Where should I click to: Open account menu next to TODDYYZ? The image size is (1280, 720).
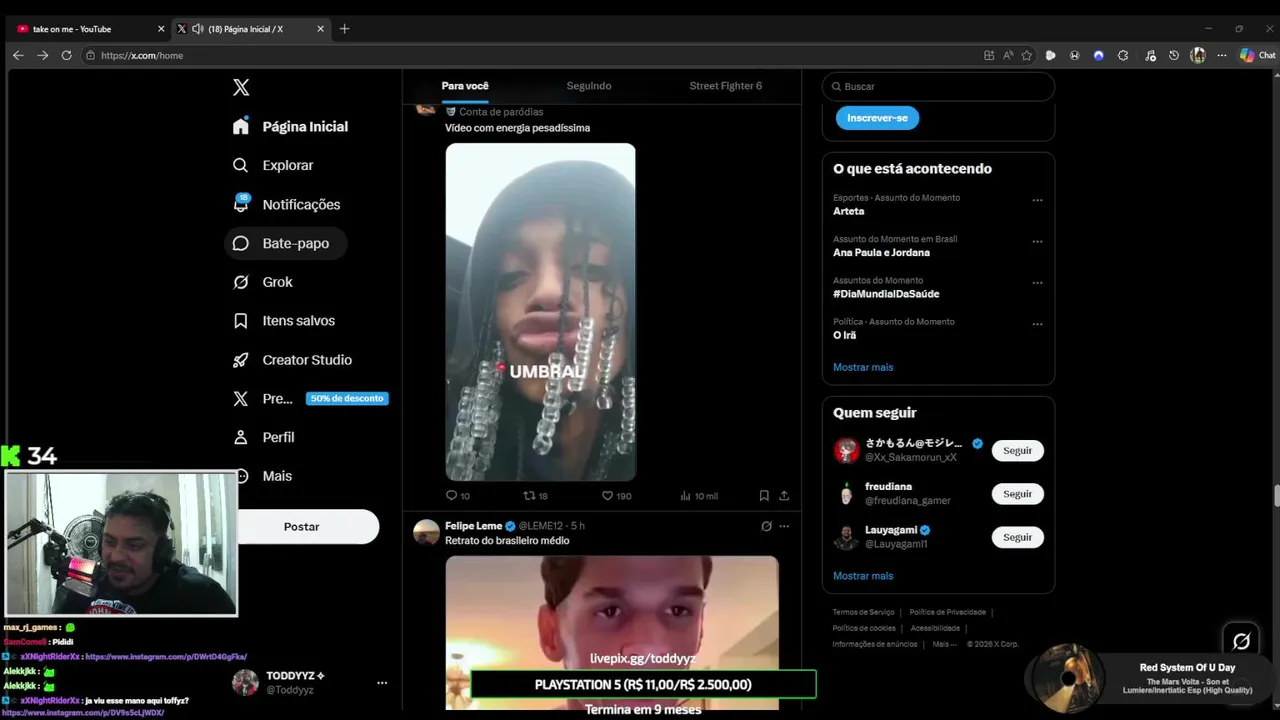click(382, 683)
